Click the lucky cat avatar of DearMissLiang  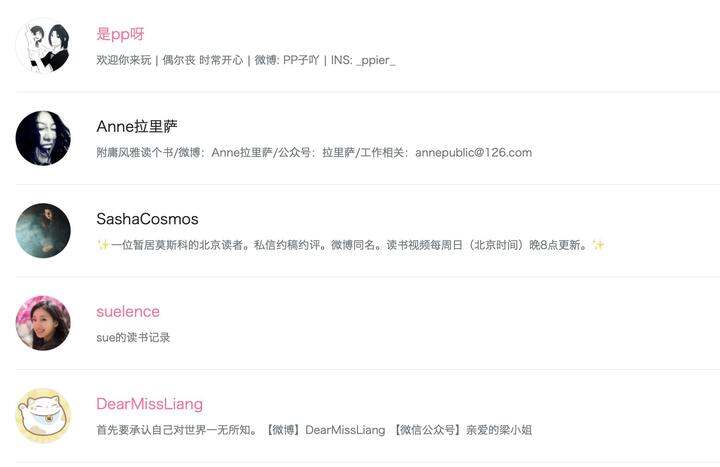[43, 415]
